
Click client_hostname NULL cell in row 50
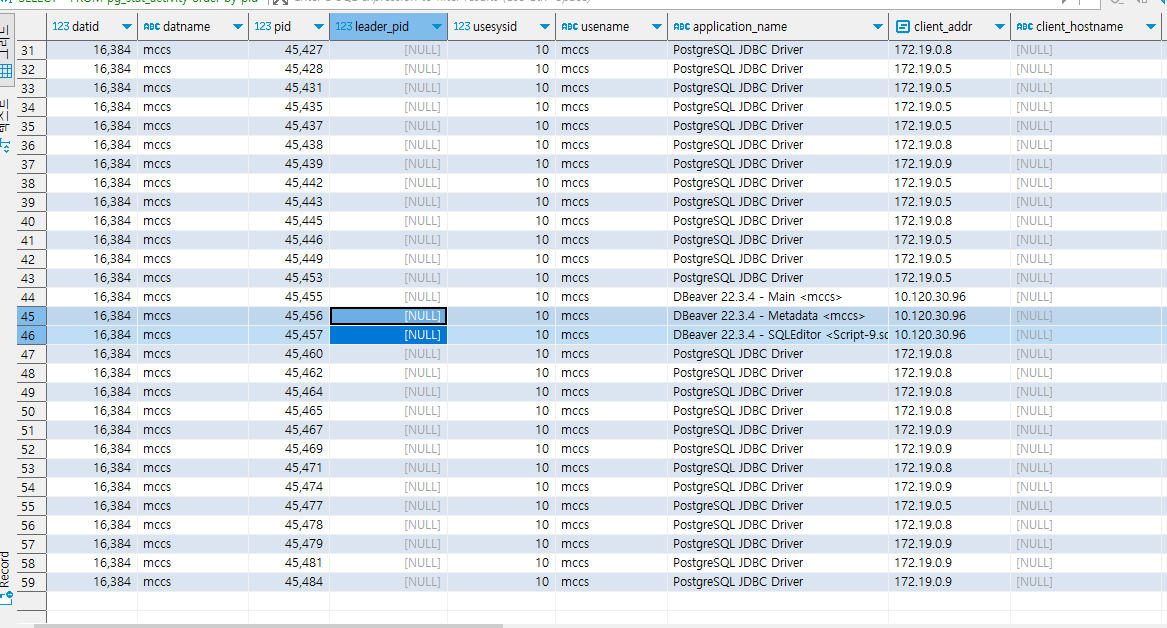[1088, 411]
